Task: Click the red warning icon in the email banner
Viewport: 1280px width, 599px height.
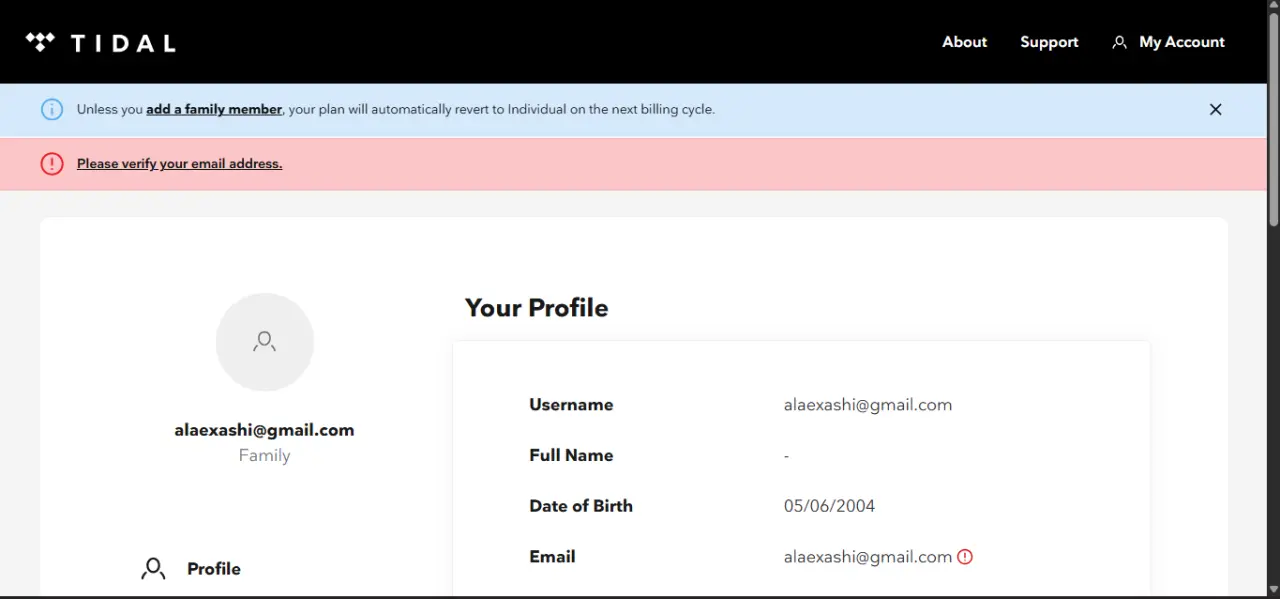Action: click(52, 163)
